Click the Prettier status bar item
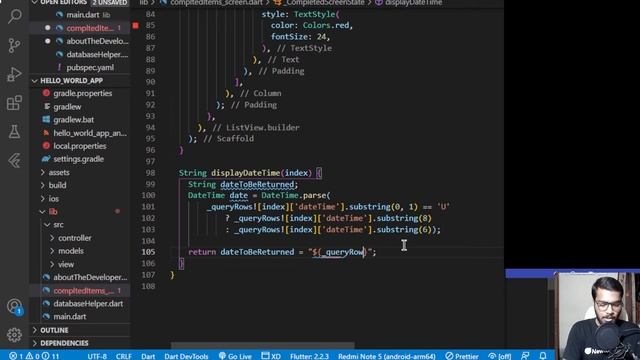640x360 pixels. pos(462,356)
